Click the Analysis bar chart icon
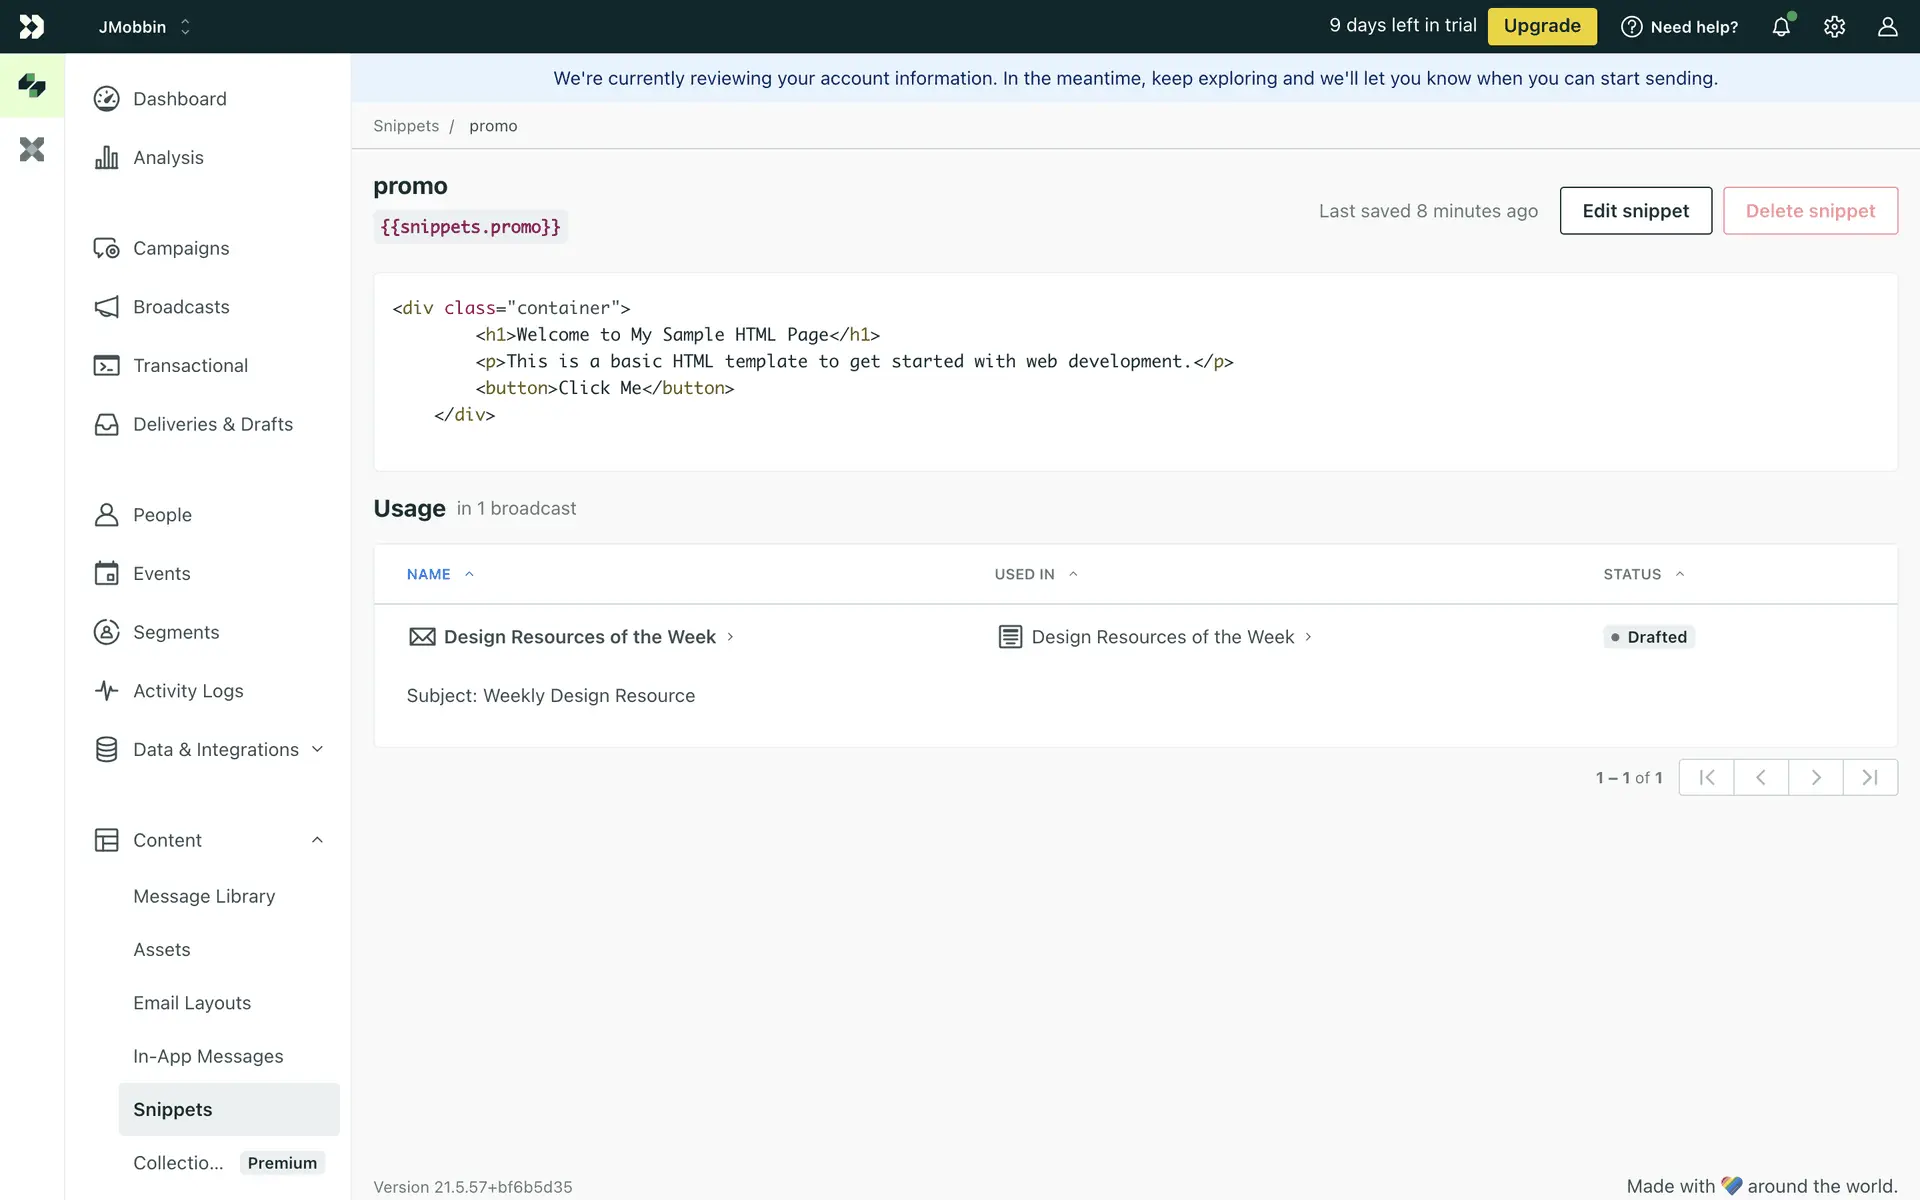Viewport: 1920px width, 1200px height. (x=106, y=158)
